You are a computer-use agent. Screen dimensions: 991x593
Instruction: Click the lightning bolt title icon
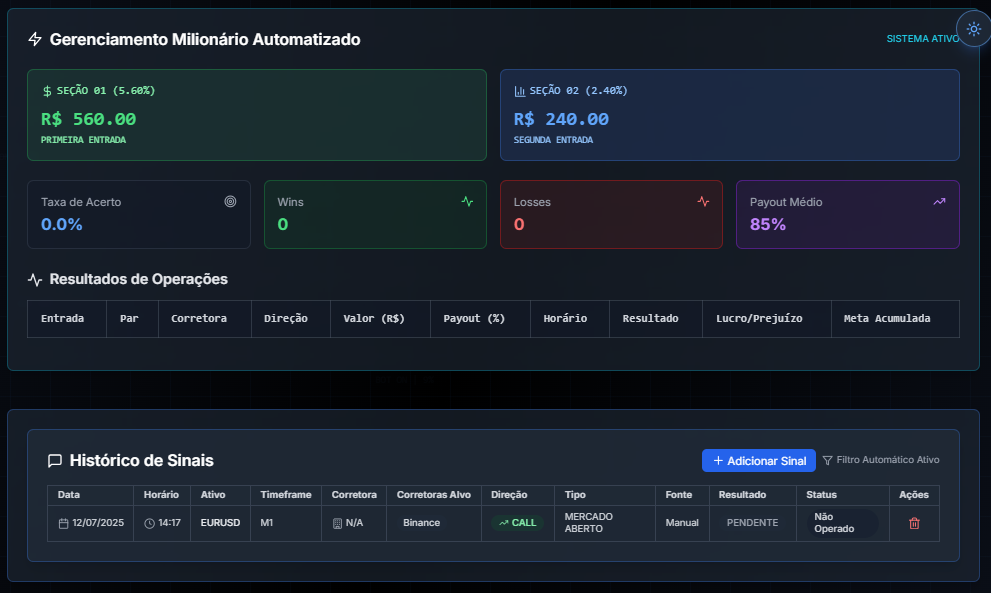pyautogui.click(x=35, y=39)
